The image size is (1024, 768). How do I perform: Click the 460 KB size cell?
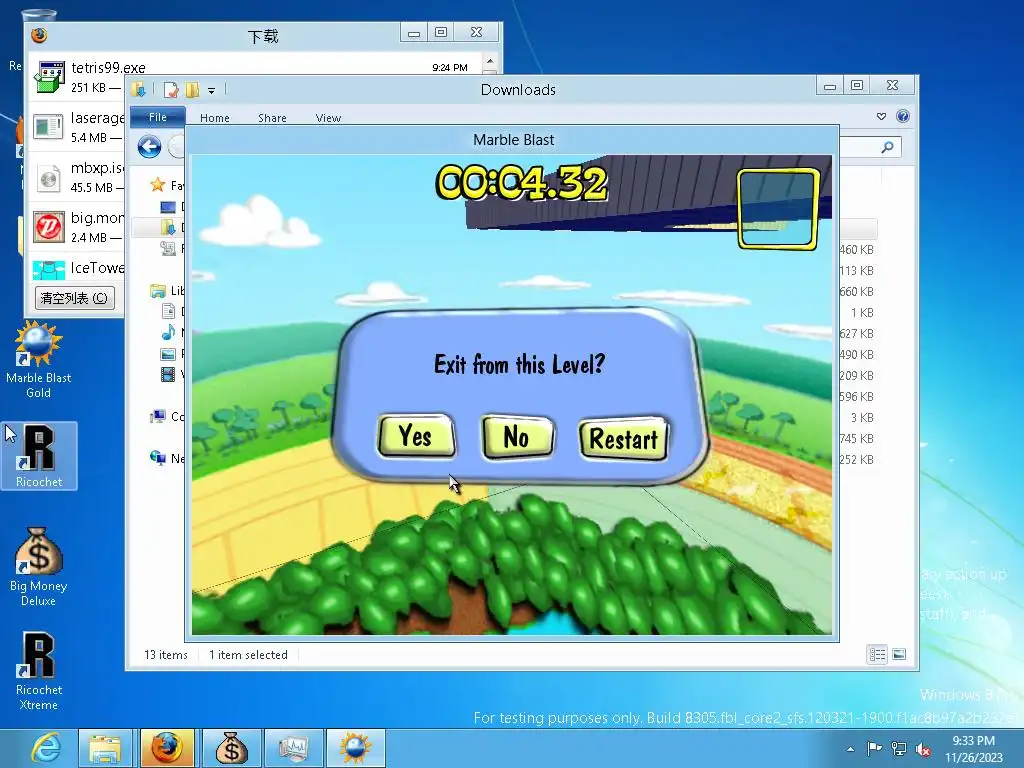pyautogui.click(x=856, y=249)
